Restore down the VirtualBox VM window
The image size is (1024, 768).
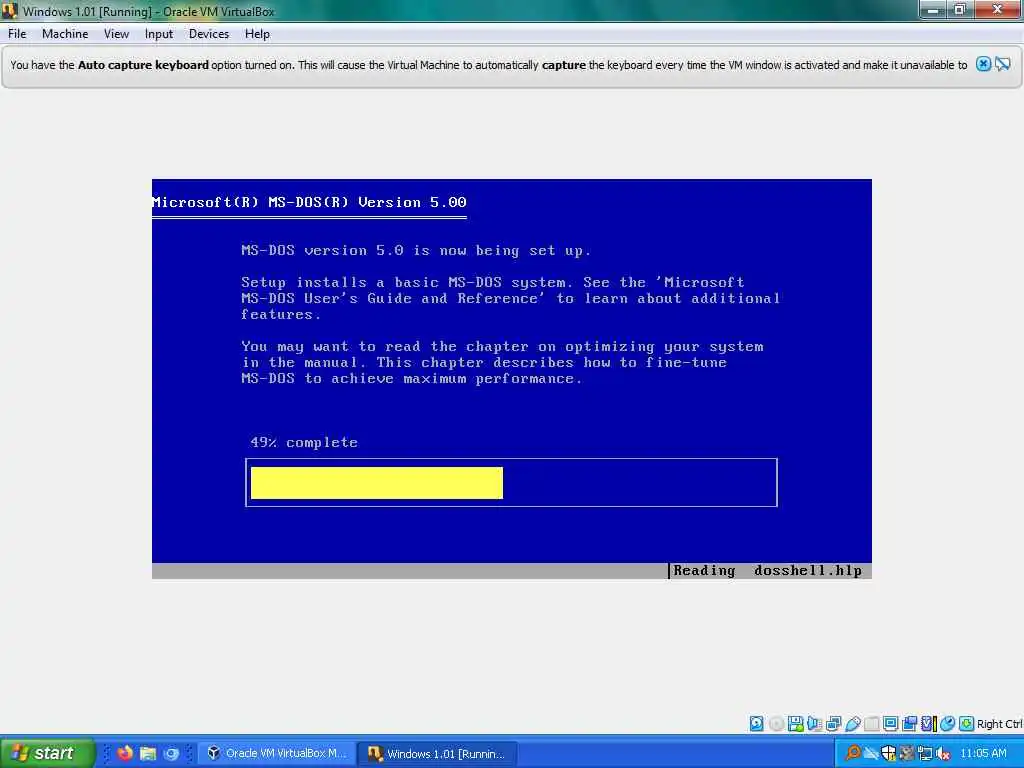(960, 10)
